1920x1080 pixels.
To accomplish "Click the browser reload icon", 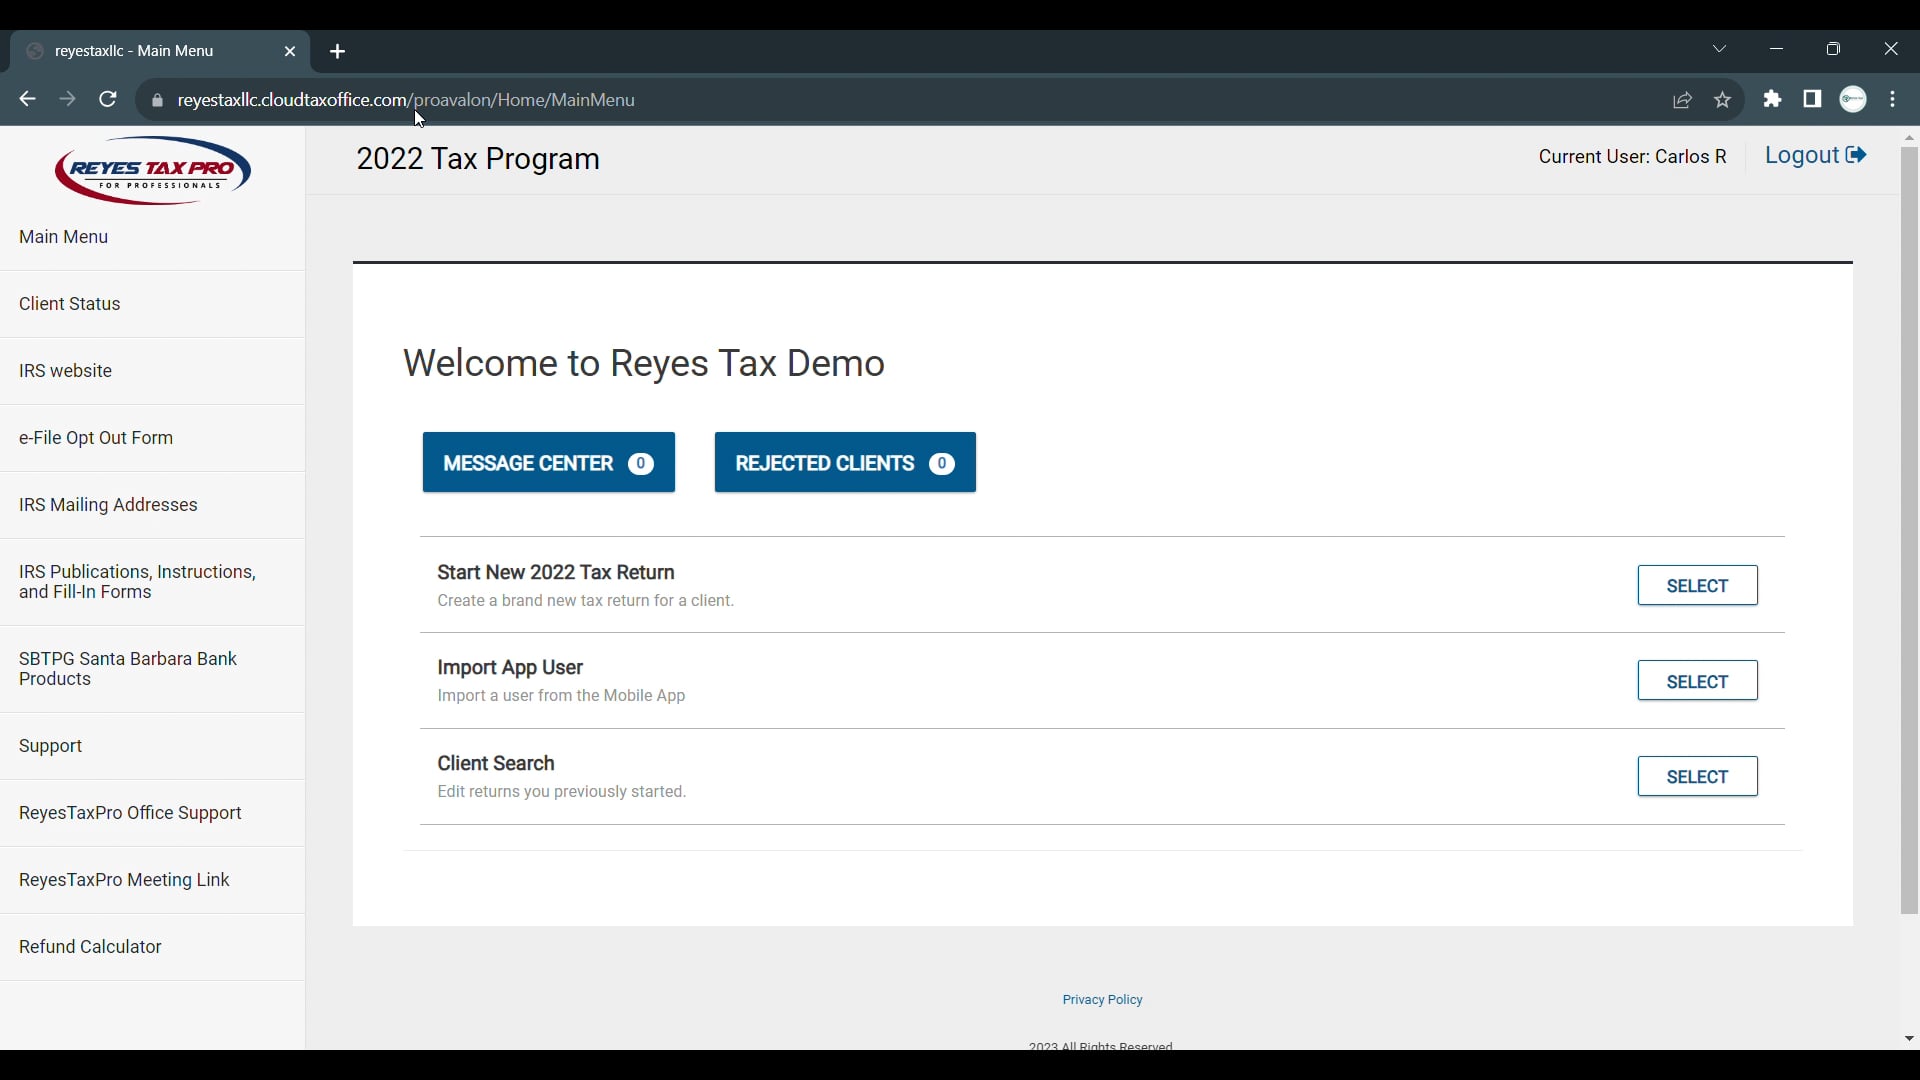I will (x=108, y=100).
